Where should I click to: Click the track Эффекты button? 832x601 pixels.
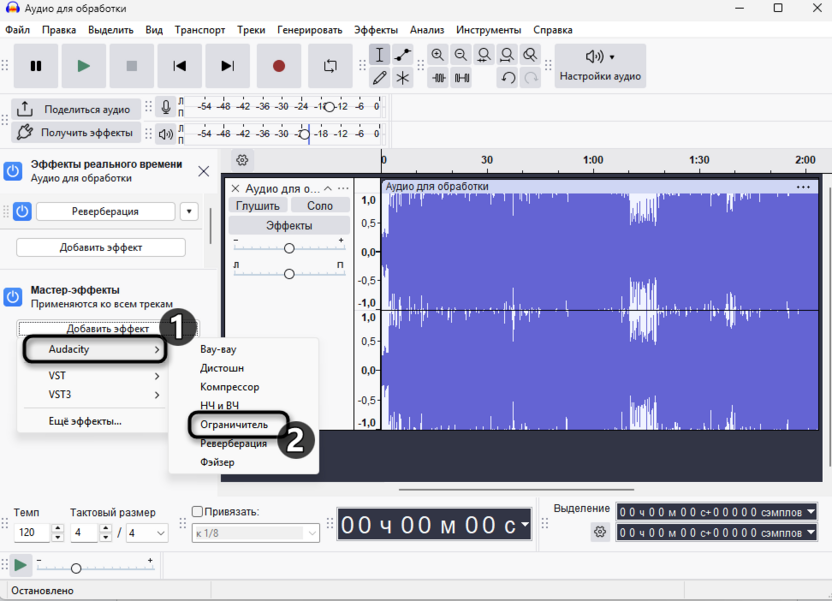(289, 225)
